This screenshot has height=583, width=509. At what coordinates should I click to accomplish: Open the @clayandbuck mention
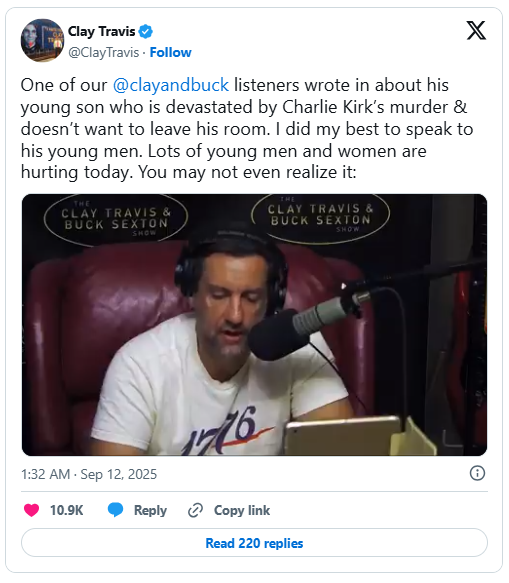click(x=171, y=85)
